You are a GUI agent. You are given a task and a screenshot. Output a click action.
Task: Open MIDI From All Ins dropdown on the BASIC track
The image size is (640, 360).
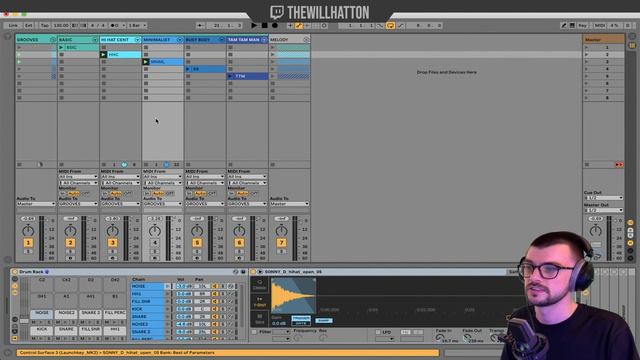(78, 177)
